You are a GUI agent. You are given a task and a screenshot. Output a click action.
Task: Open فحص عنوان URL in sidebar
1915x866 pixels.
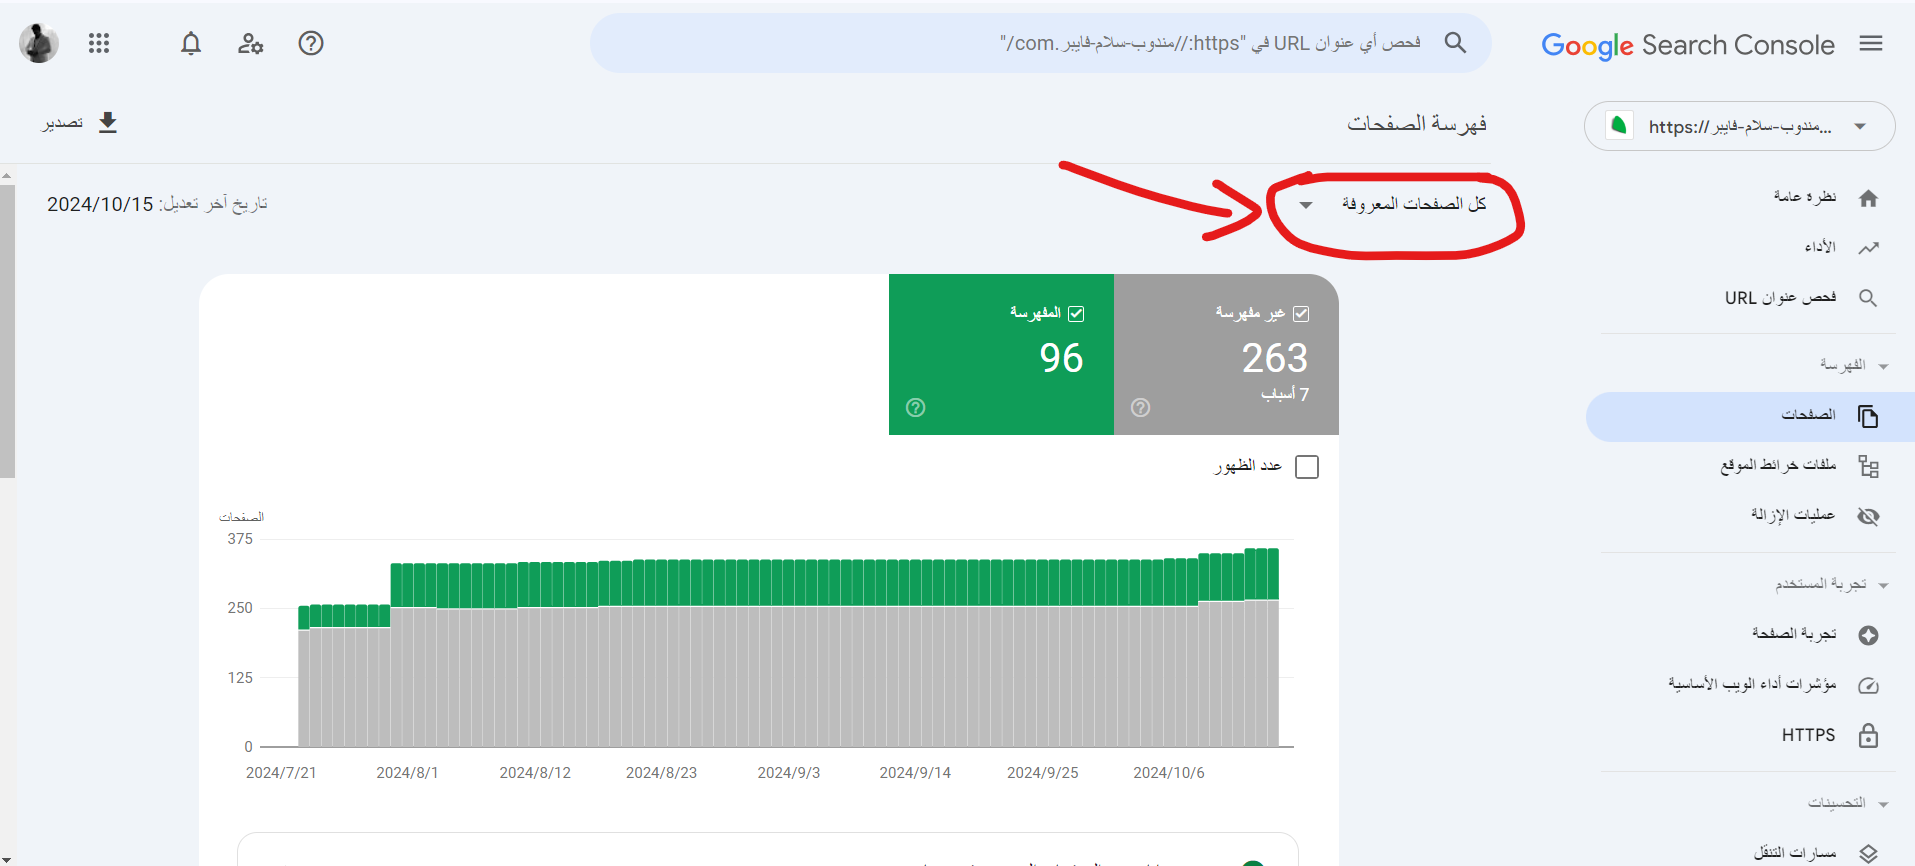click(x=1780, y=297)
